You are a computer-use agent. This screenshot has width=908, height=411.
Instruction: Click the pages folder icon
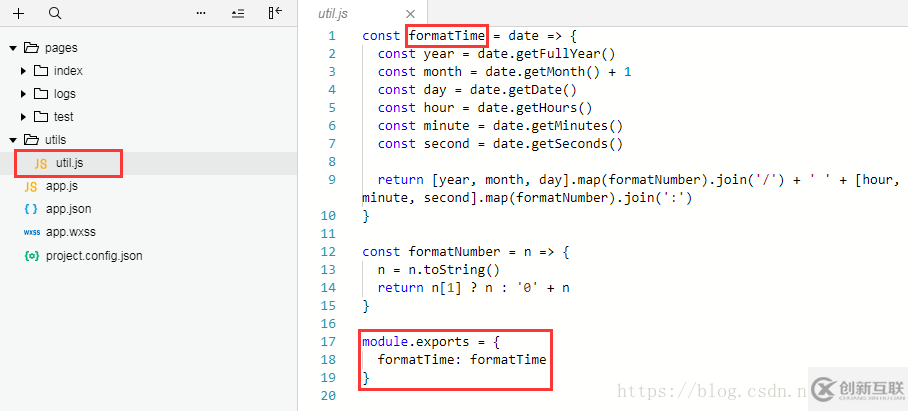click(31, 48)
